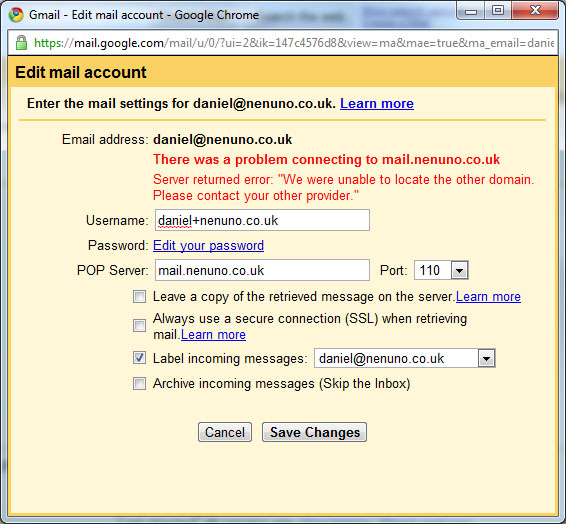Open Learn more link about leaving server copy

tap(488, 297)
